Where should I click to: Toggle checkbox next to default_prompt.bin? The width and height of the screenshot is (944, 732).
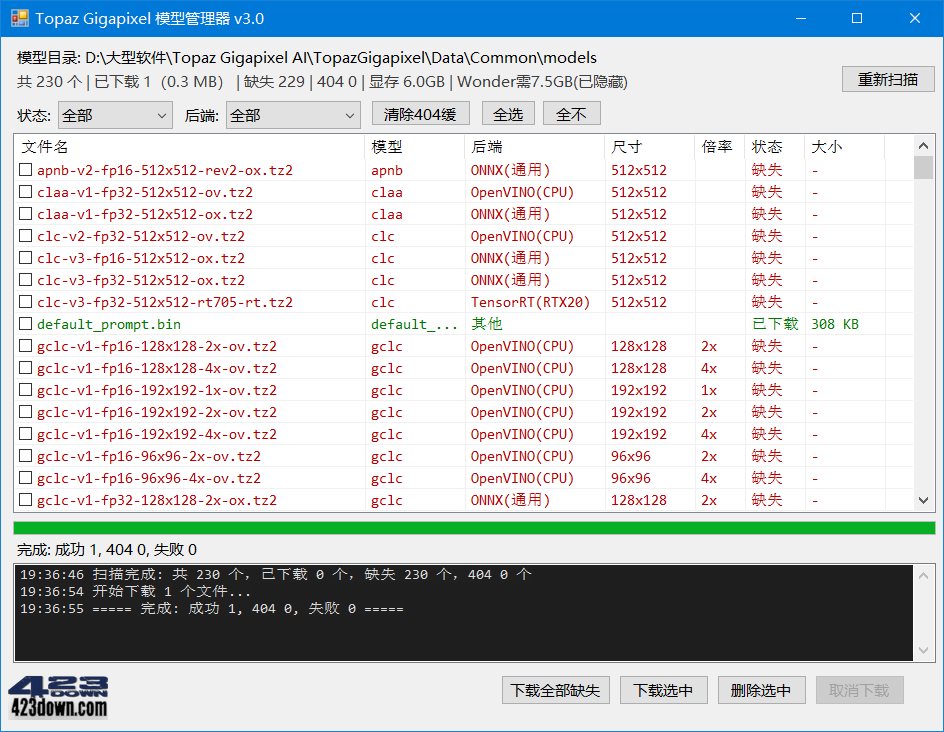tap(25, 324)
